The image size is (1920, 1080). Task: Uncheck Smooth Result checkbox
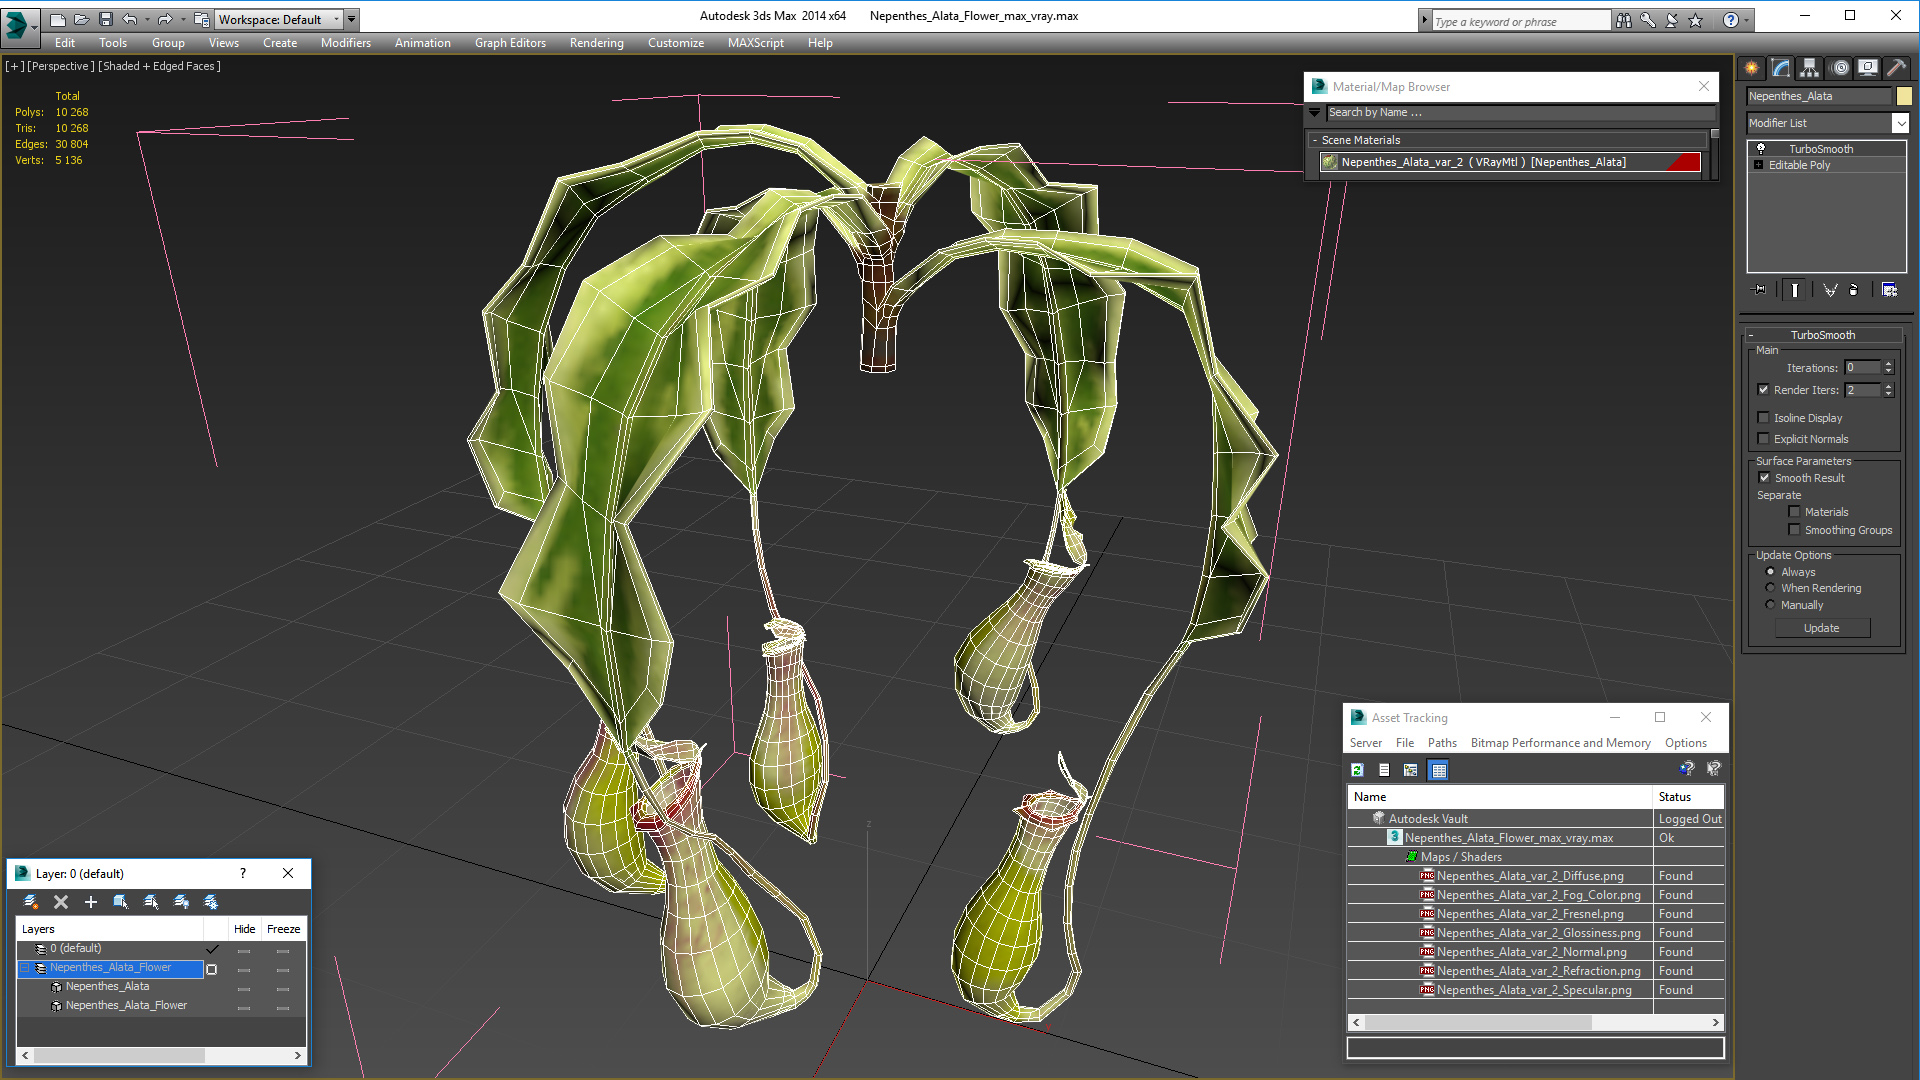click(x=1765, y=478)
